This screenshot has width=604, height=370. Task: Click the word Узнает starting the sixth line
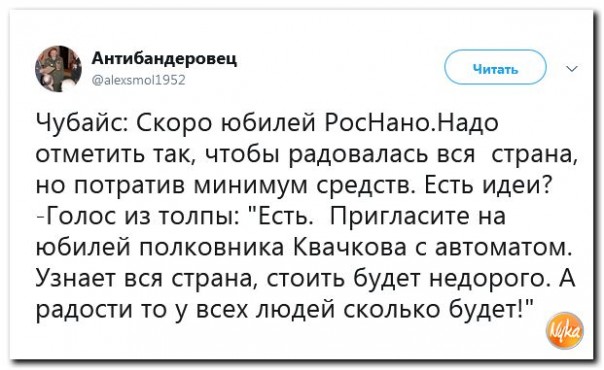77,278
